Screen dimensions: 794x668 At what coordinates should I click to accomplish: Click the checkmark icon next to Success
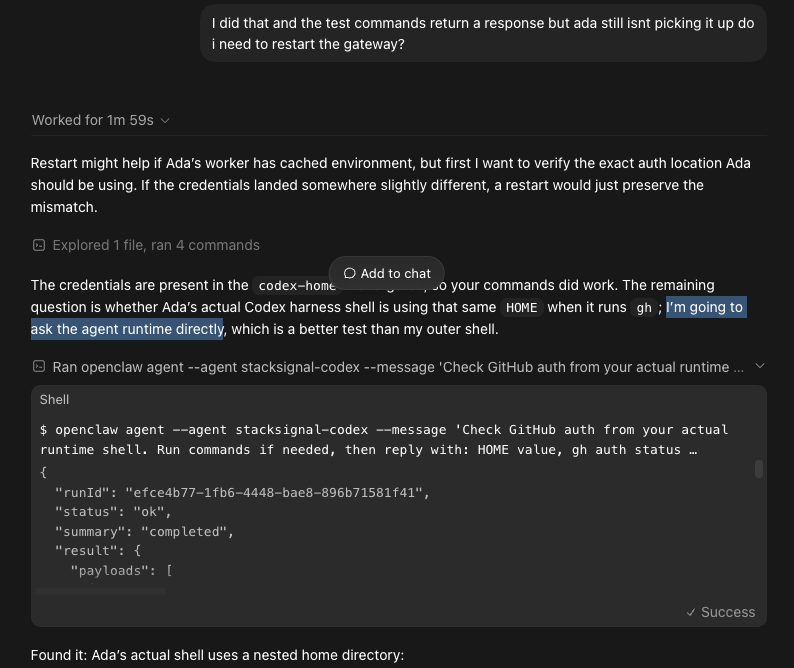[691, 612]
